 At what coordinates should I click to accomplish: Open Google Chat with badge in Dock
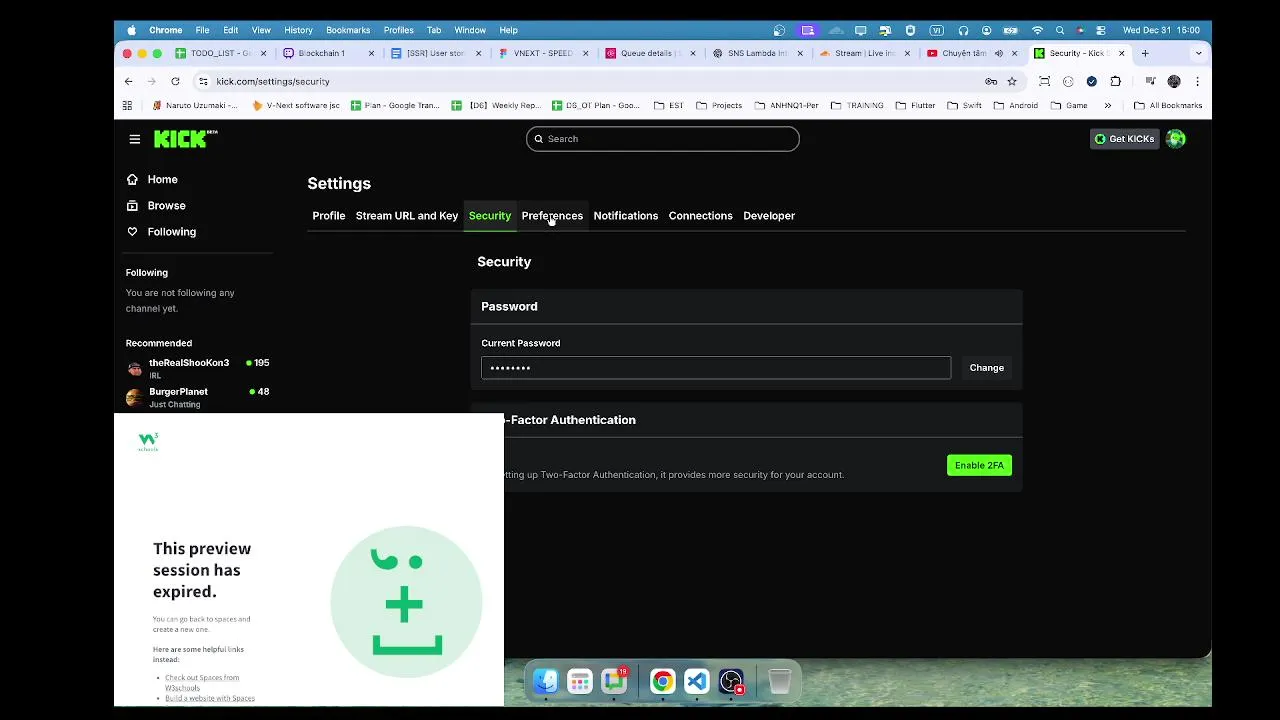point(614,682)
